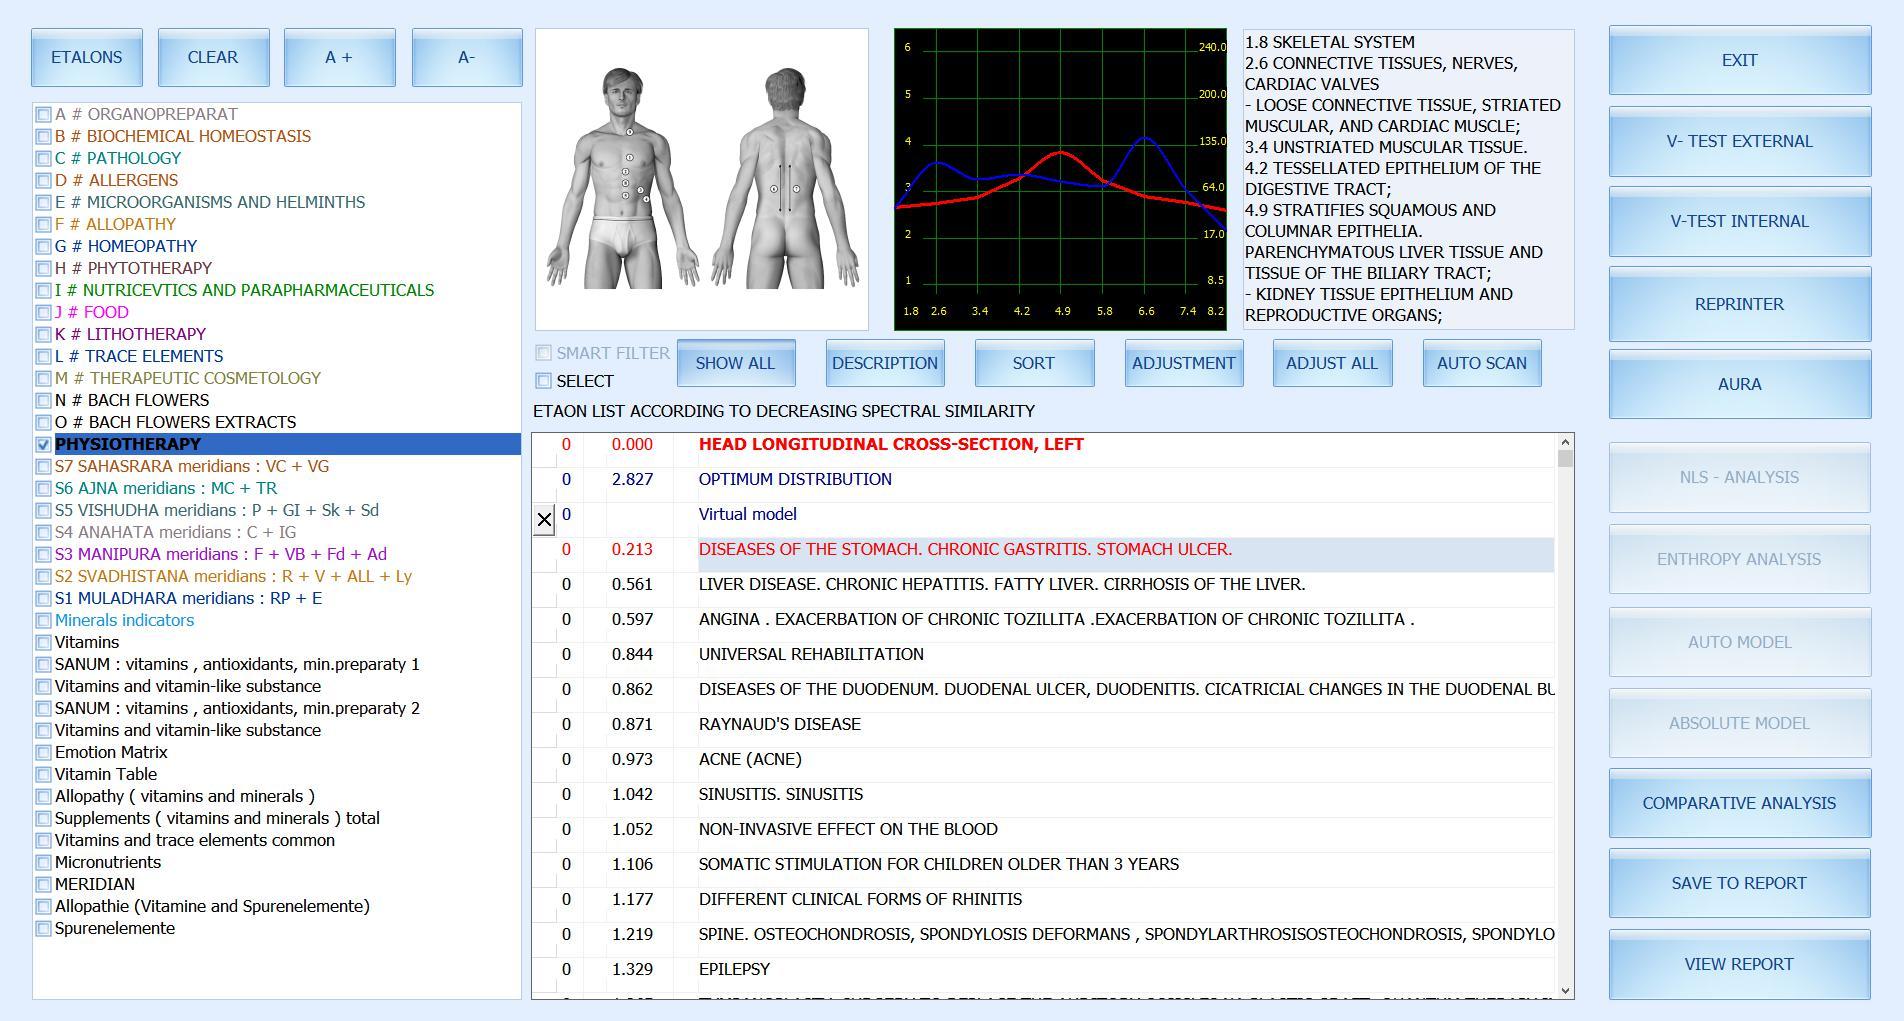Viewport: 1904px width, 1021px height.
Task: Check the Vitamin Table checkbox
Action: 43,774
